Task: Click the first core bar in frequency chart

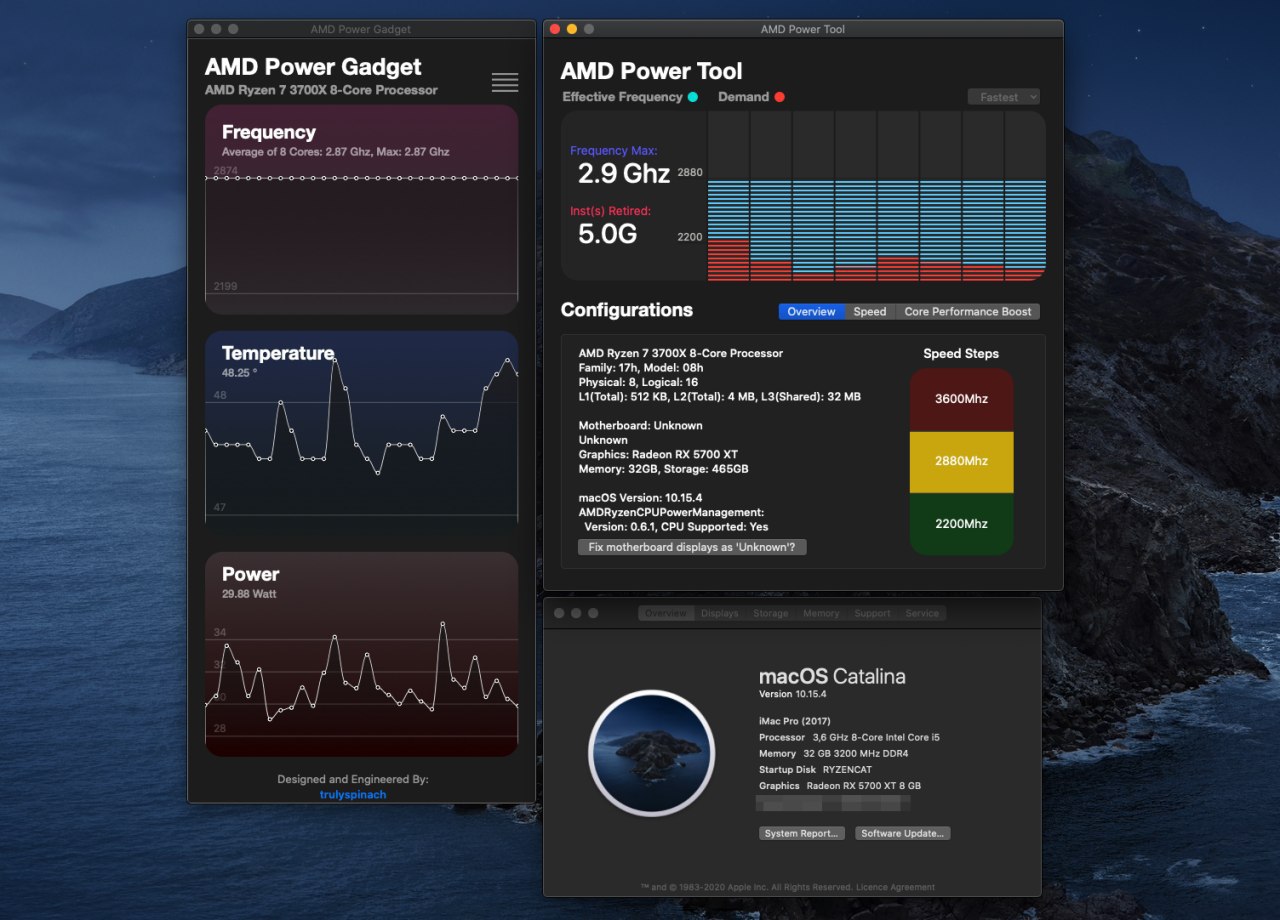Action: [728, 196]
